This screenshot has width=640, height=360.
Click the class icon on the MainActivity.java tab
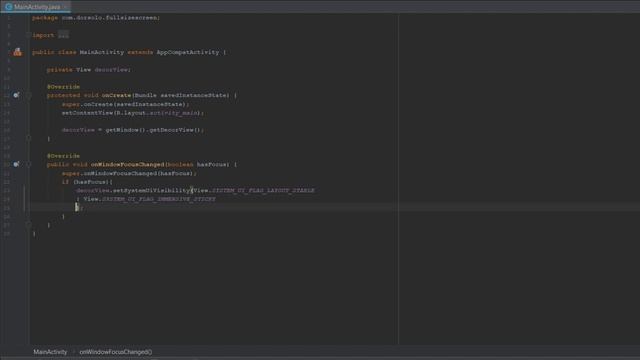pos(8,7)
